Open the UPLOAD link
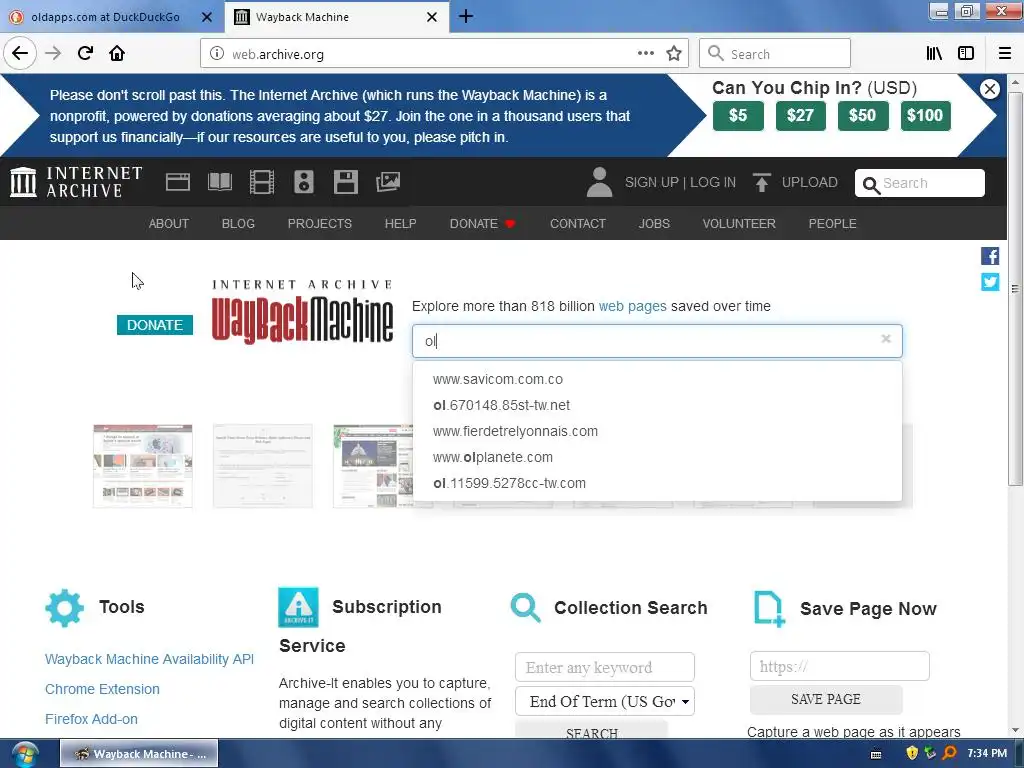The height and width of the screenshot is (768, 1024). click(x=795, y=182)
